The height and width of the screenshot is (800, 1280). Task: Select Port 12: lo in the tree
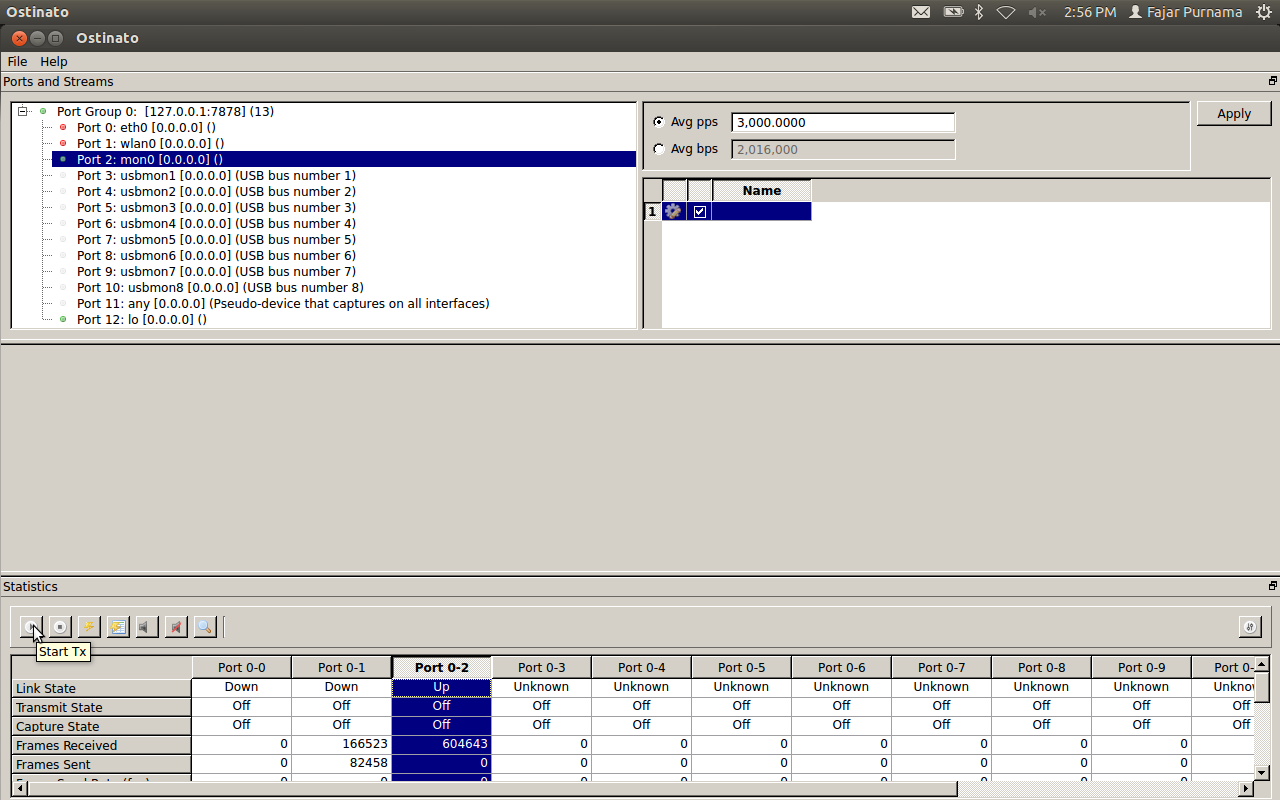pos(141,319)
